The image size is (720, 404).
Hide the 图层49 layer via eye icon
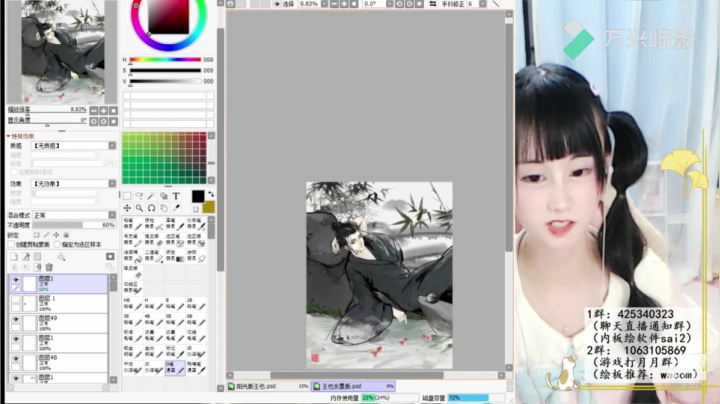tap(16, 319)
